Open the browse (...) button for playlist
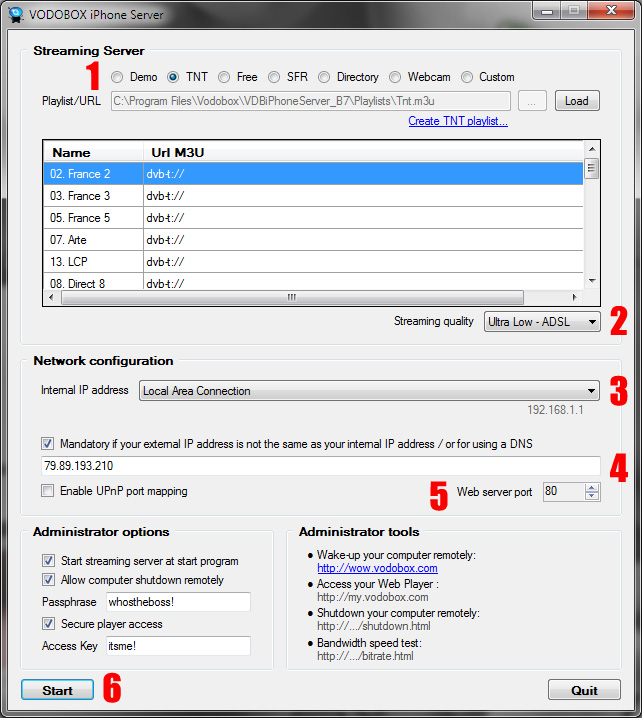Viewport: 642px width, 718px height. (x=532, y=101)
